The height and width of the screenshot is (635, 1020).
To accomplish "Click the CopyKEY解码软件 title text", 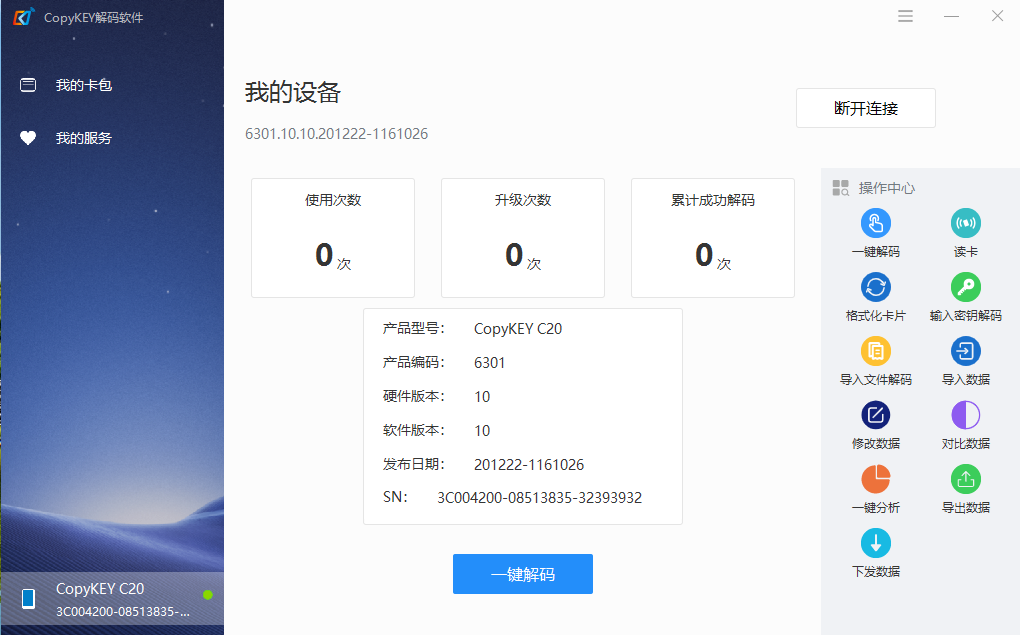I will [x=94, y=18].
